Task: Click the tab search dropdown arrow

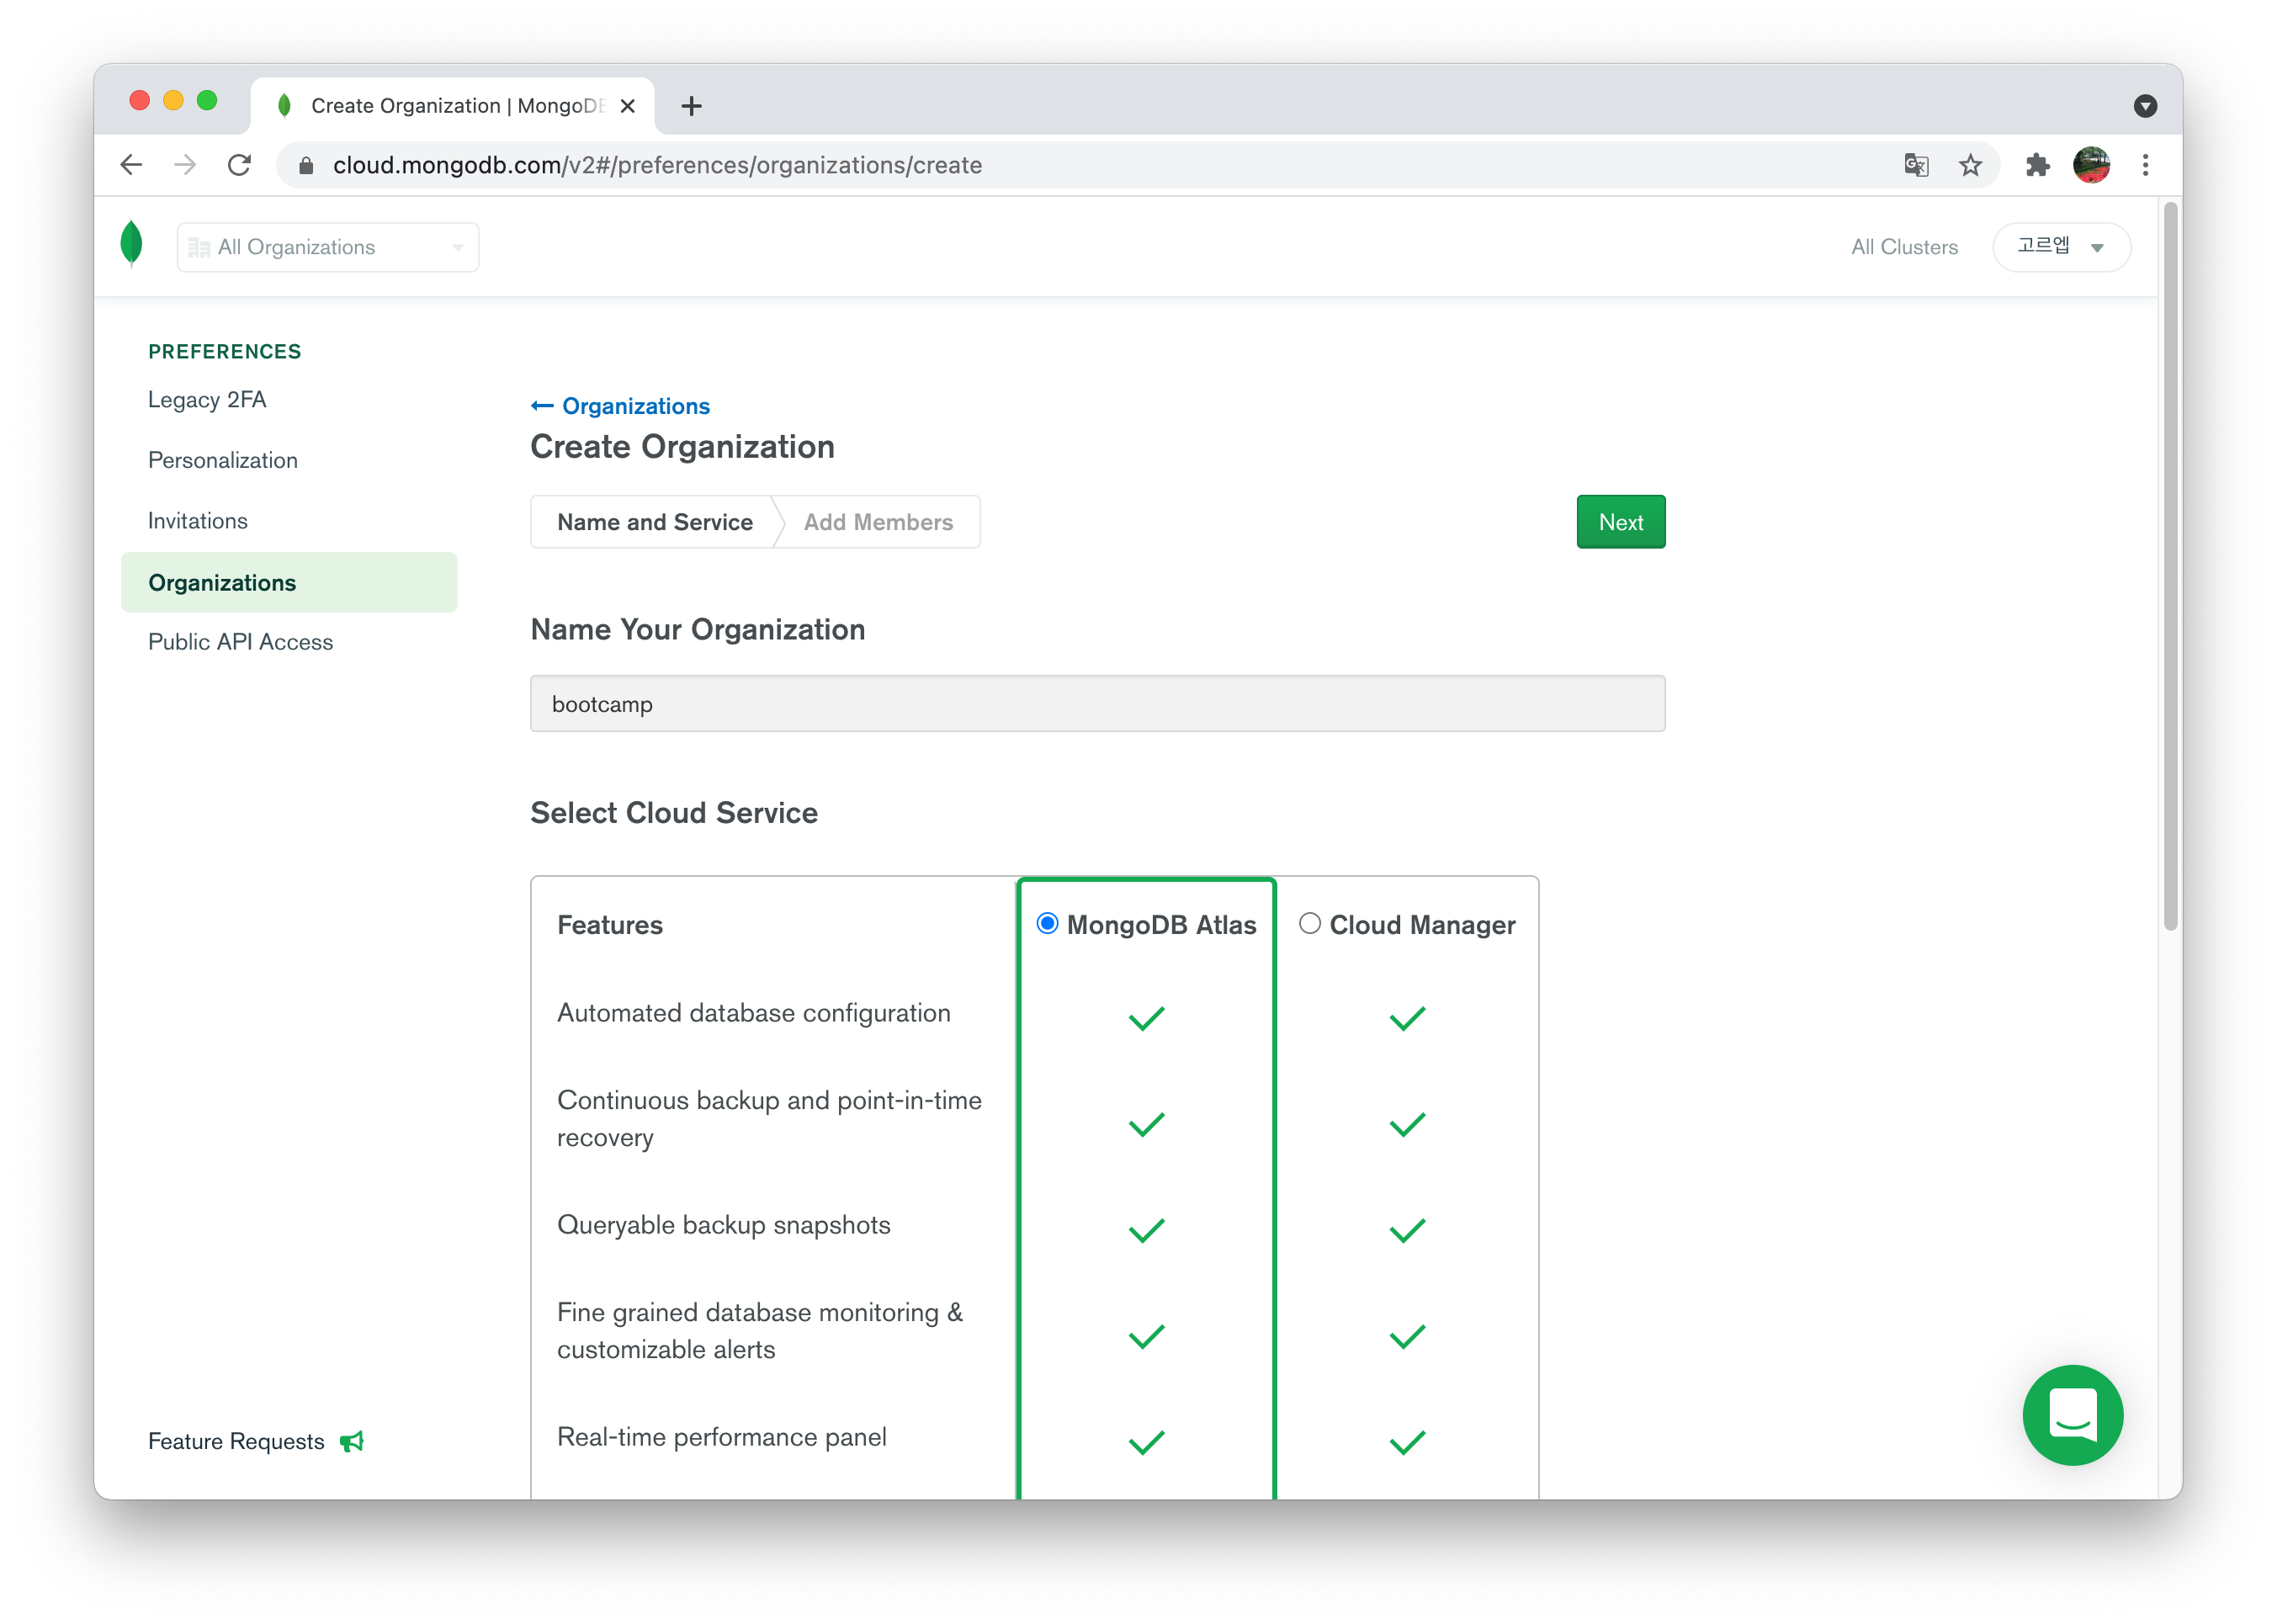Action: [x=2145, y=106]
